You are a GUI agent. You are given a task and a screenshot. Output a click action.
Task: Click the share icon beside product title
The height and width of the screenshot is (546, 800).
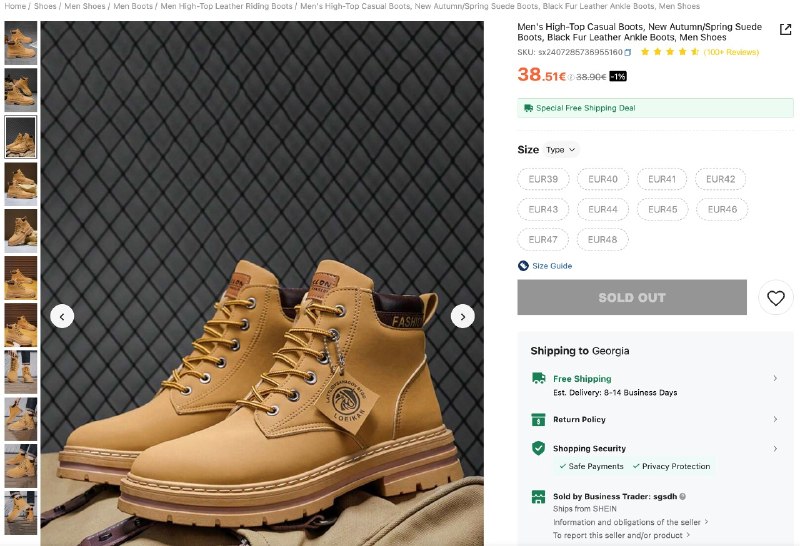point(785,29)
